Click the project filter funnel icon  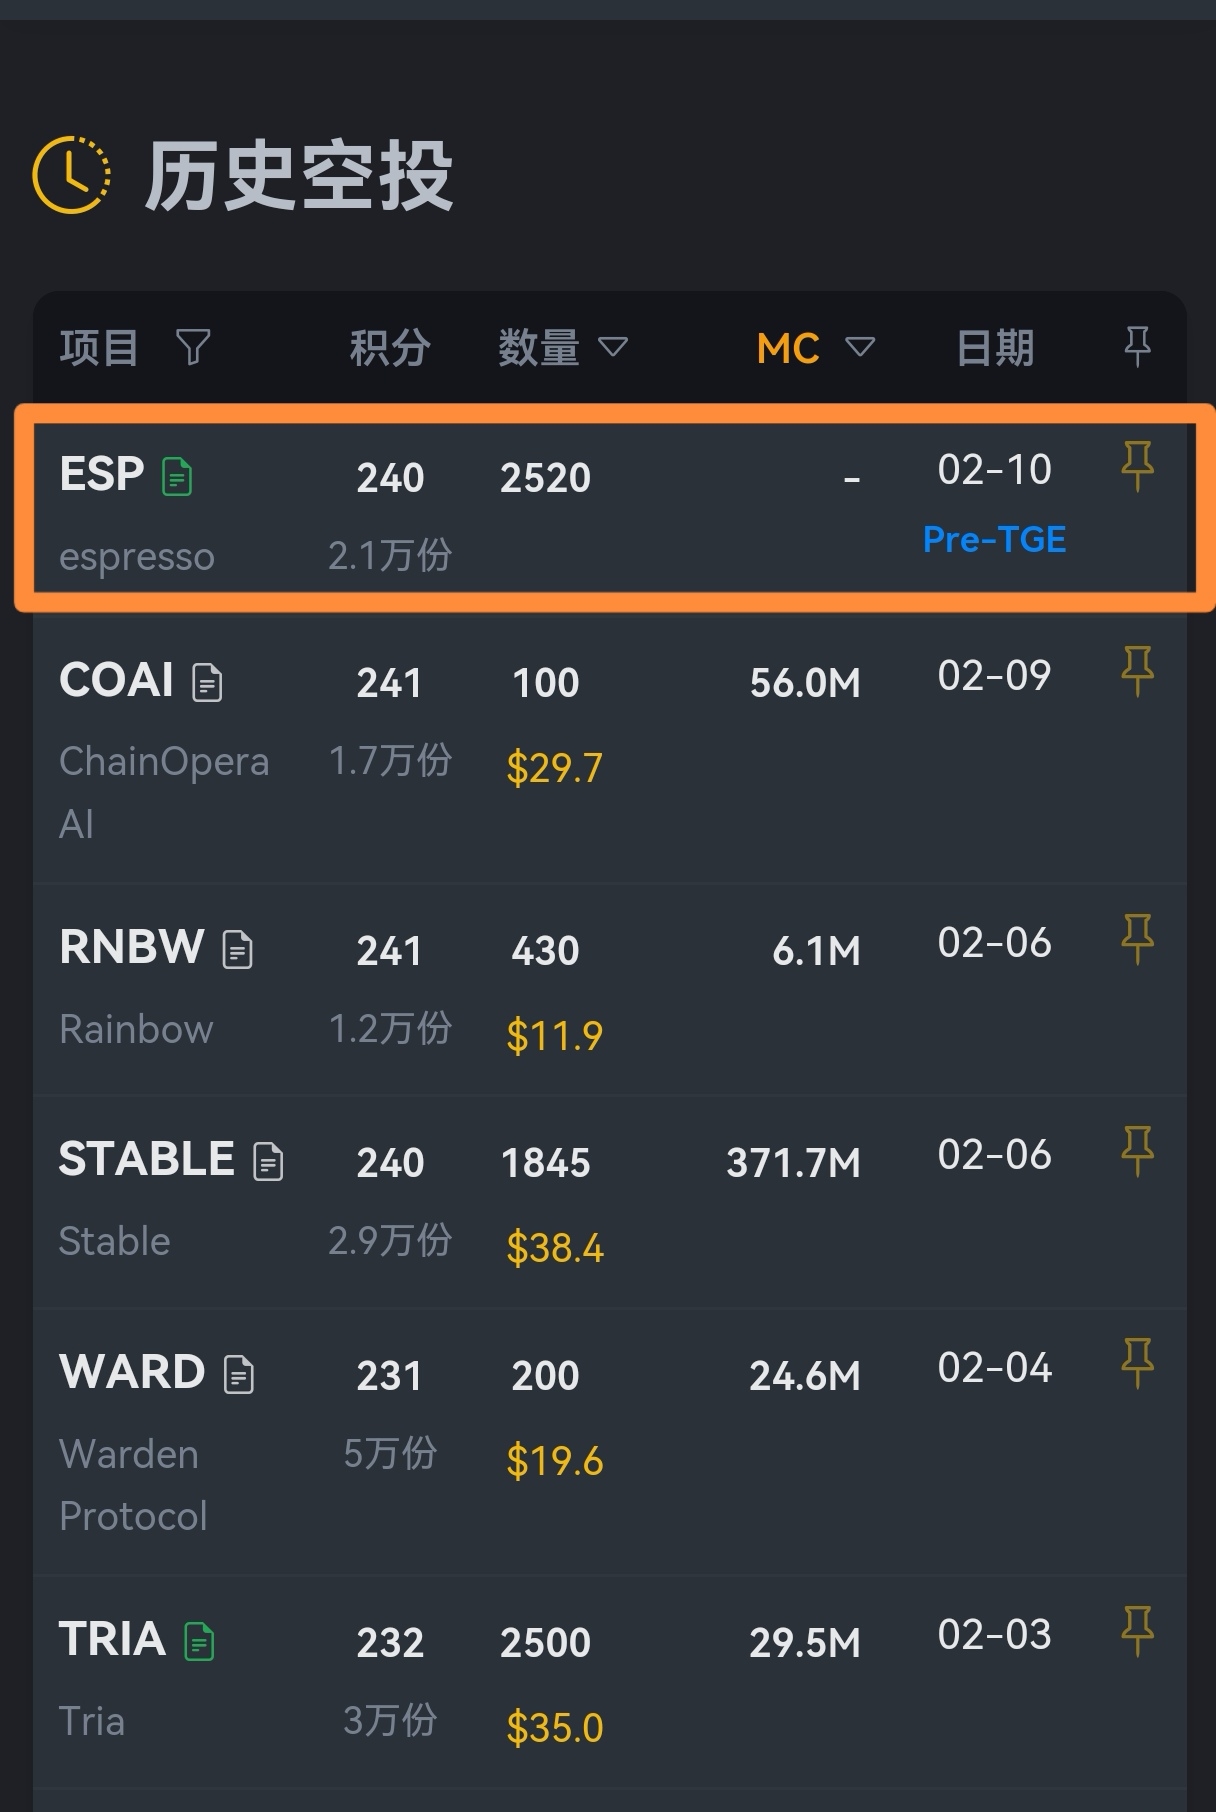click(193, 348)
